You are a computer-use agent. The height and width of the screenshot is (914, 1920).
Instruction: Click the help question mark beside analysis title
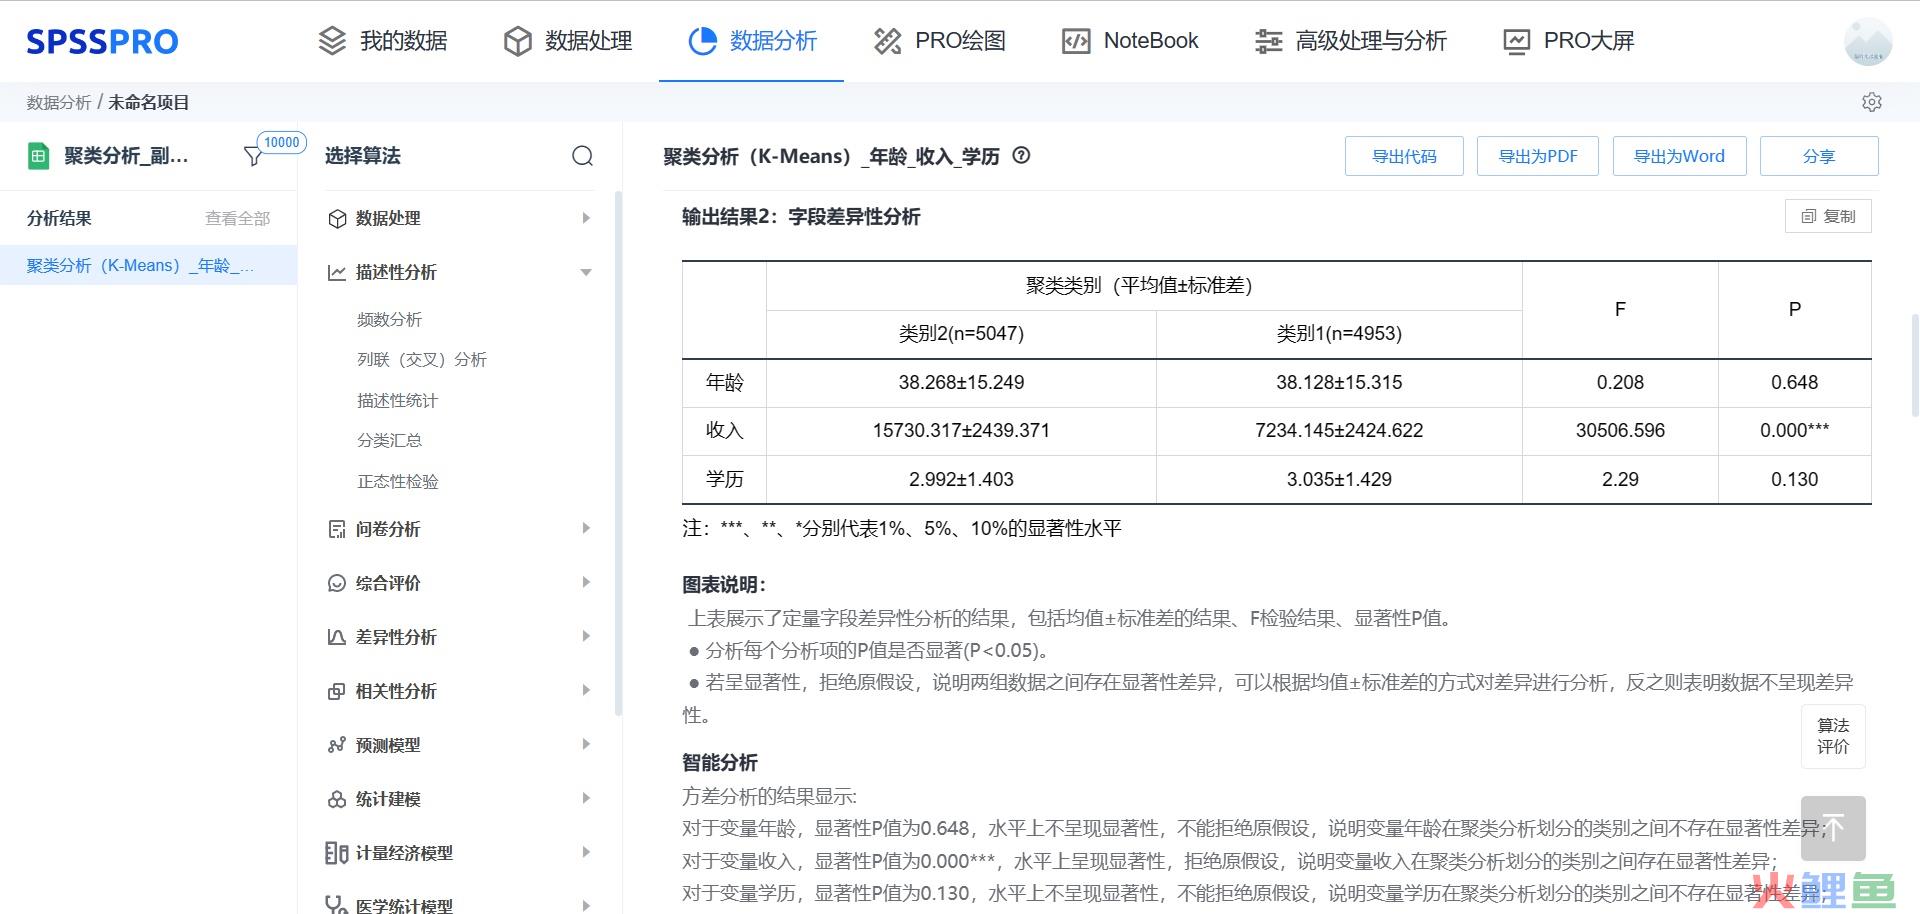(x=1021, y=155)
